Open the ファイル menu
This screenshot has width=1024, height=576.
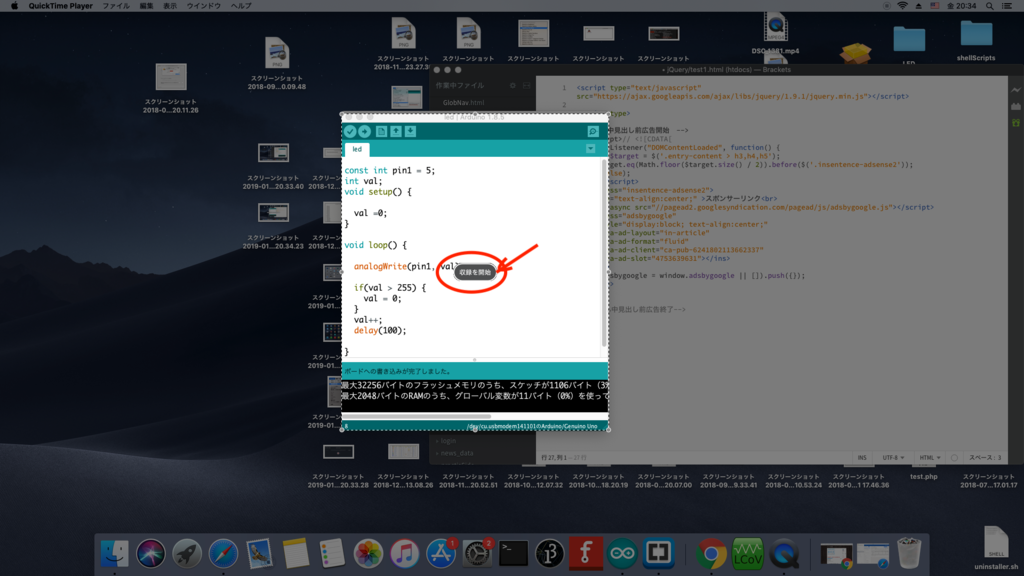116,6
